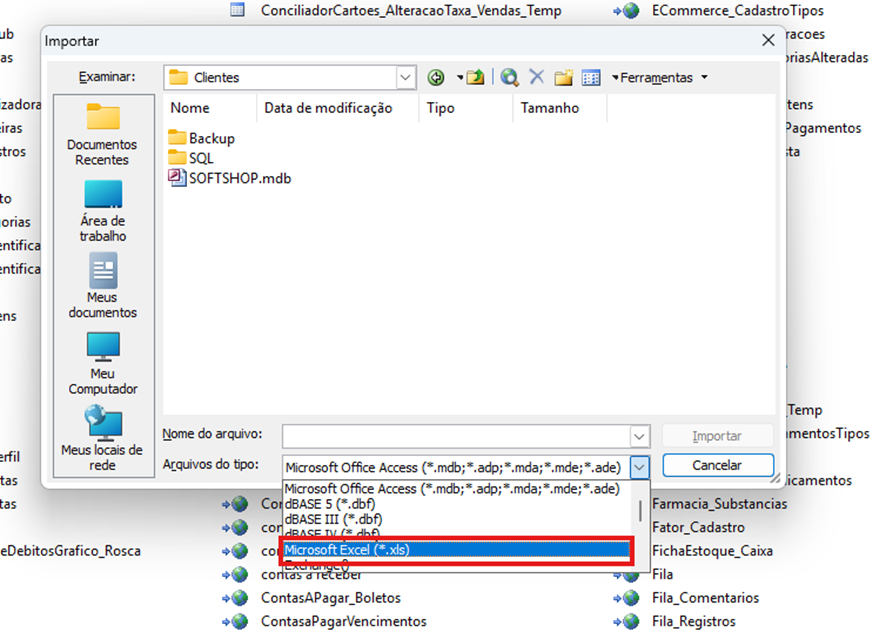Click the Search the Web globe icon

(x=510, y=77)
